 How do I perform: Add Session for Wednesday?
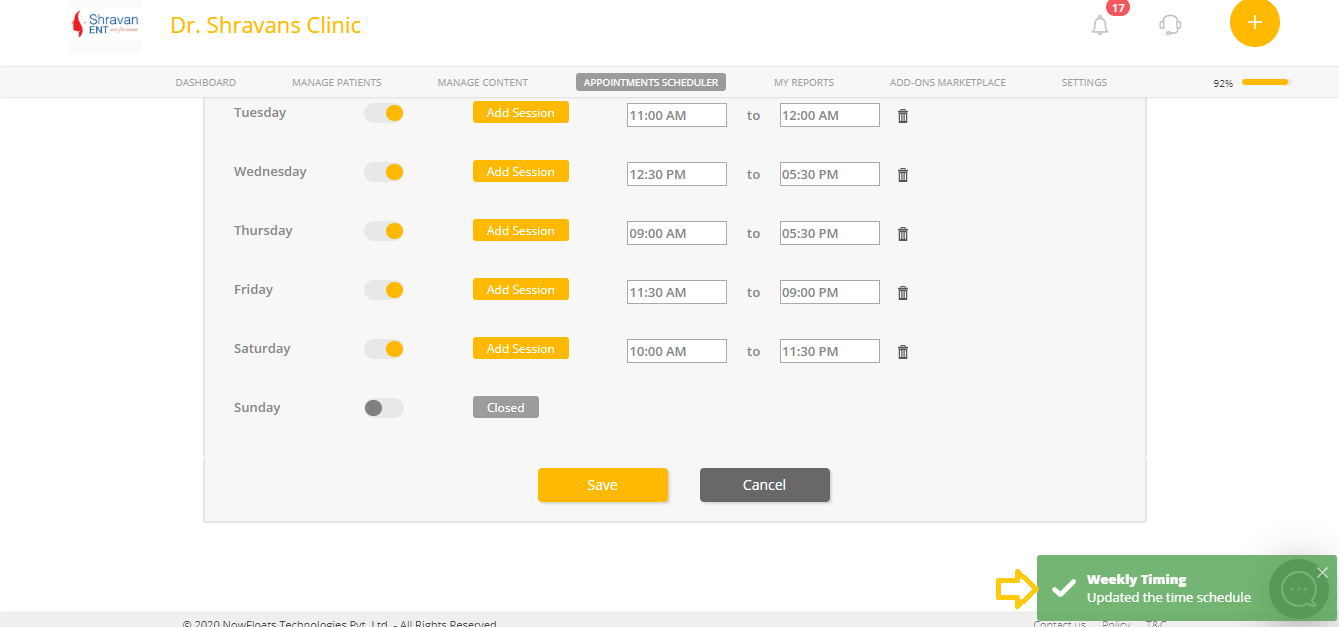click(521, 171)
